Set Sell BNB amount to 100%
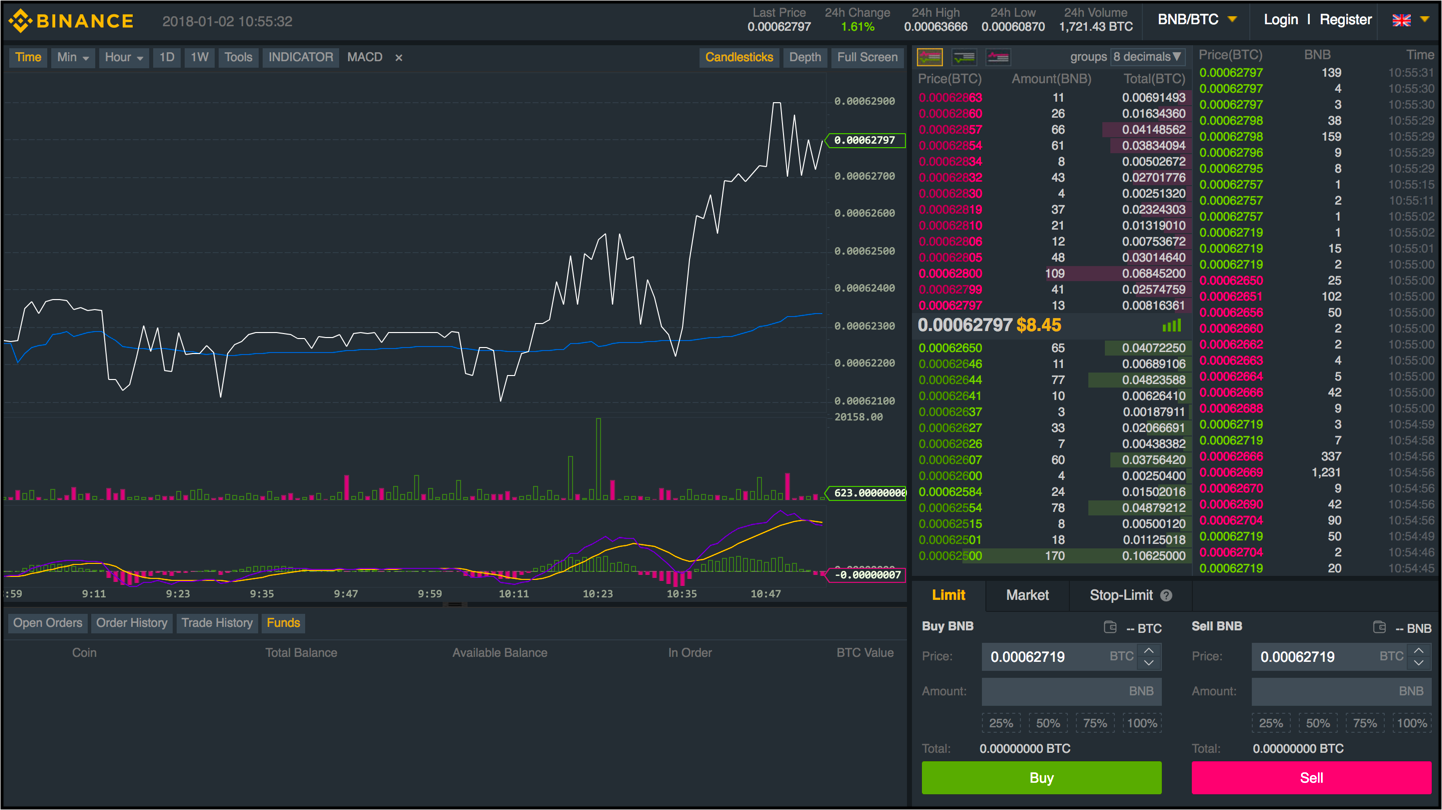This screenshot has height=810, width=1442. 1412,723
